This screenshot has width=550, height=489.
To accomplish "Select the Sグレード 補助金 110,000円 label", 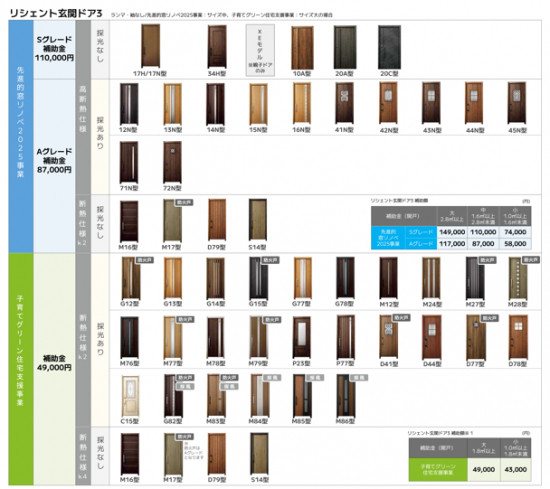I will pos(54,49).
